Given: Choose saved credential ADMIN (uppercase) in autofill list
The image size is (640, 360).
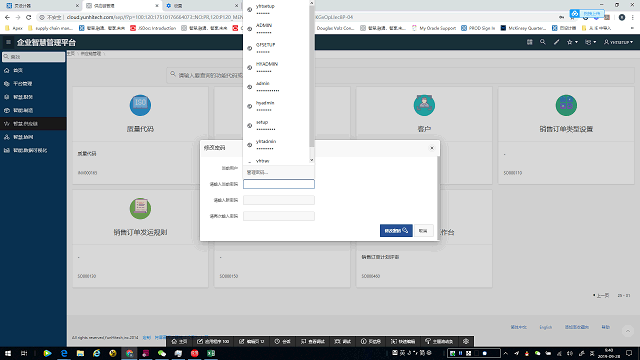Looking at the screenshot, I should 276,29.
